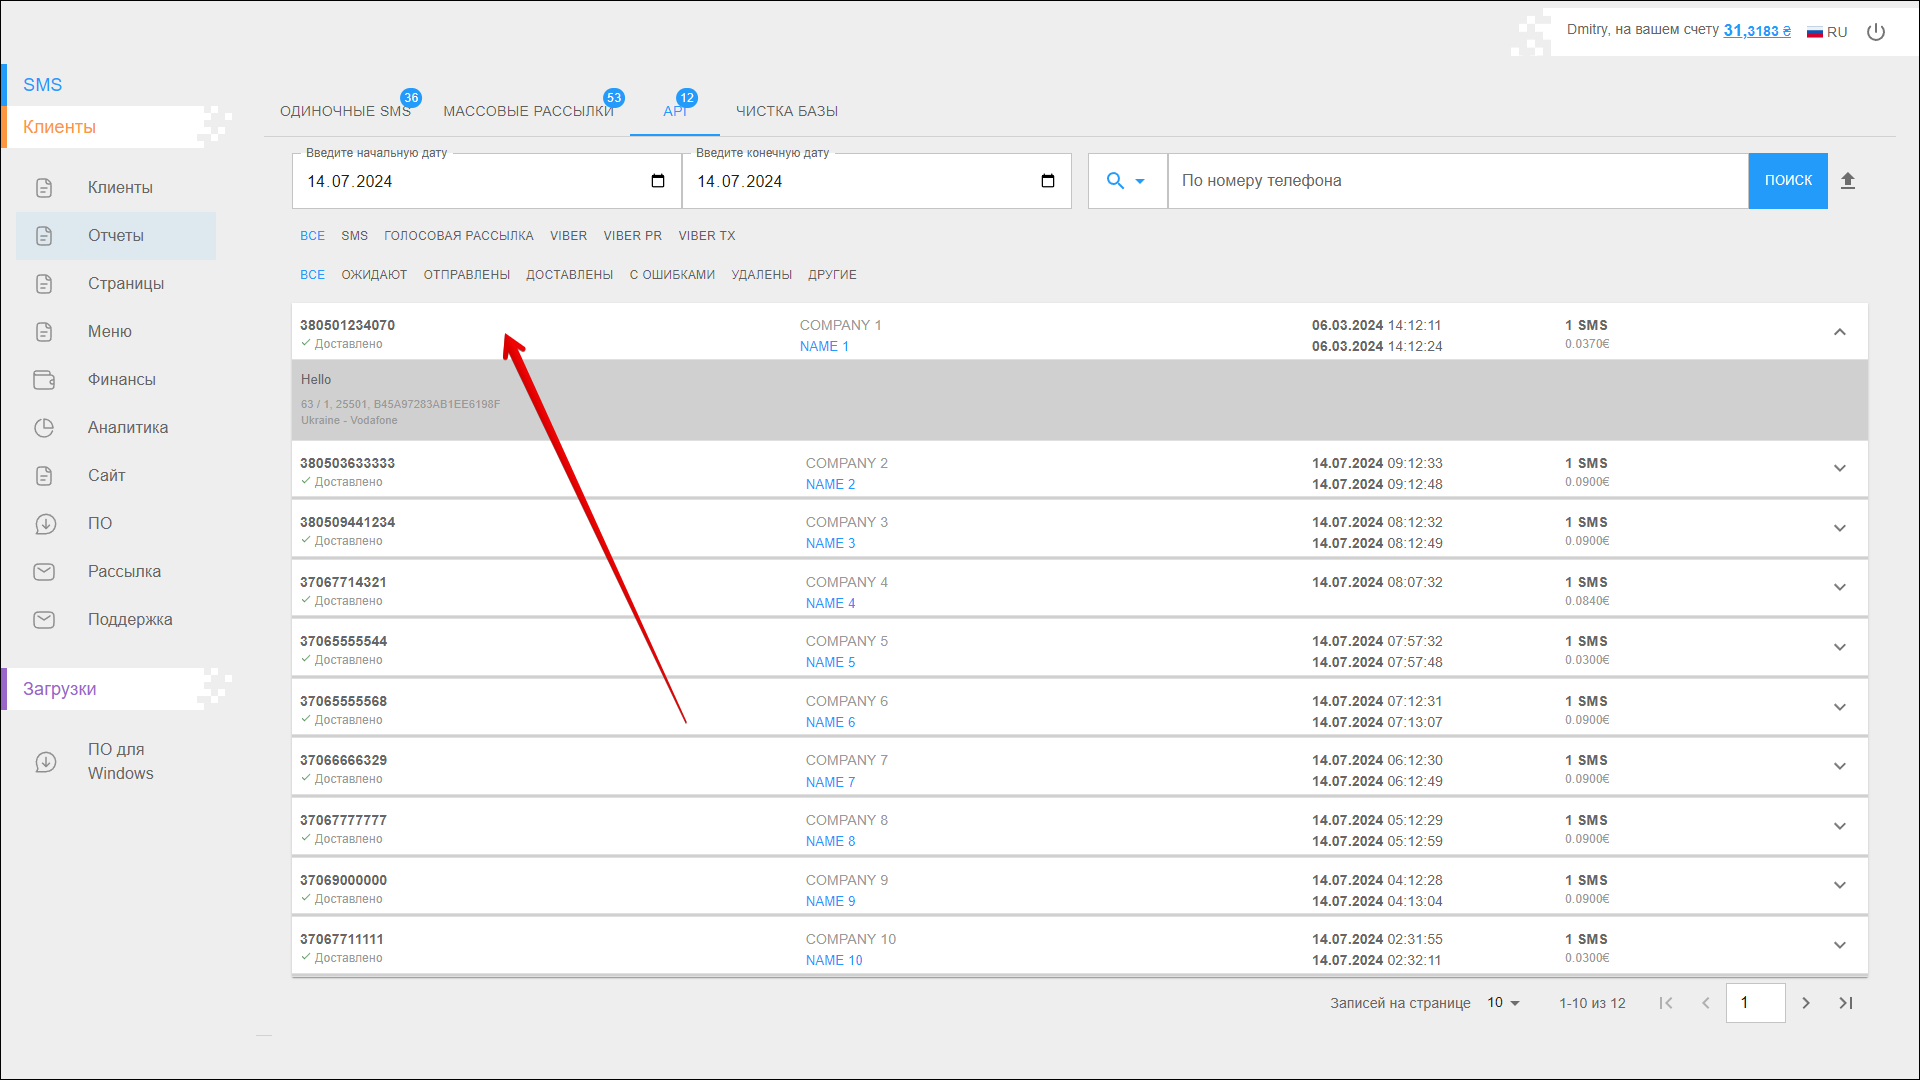The width and height of the screenshot is (1920, 1080).
Task: Show only ДОСТАВЛЕНЫ status messages
Action: [569, 275]
